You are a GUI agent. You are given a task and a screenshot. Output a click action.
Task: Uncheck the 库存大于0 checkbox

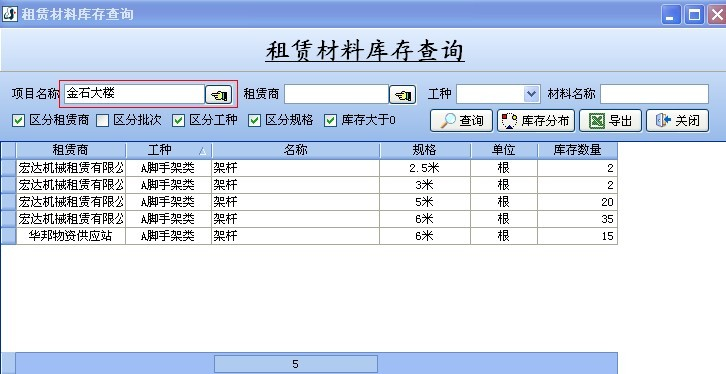pyautogui.click(x=330, y=121)
